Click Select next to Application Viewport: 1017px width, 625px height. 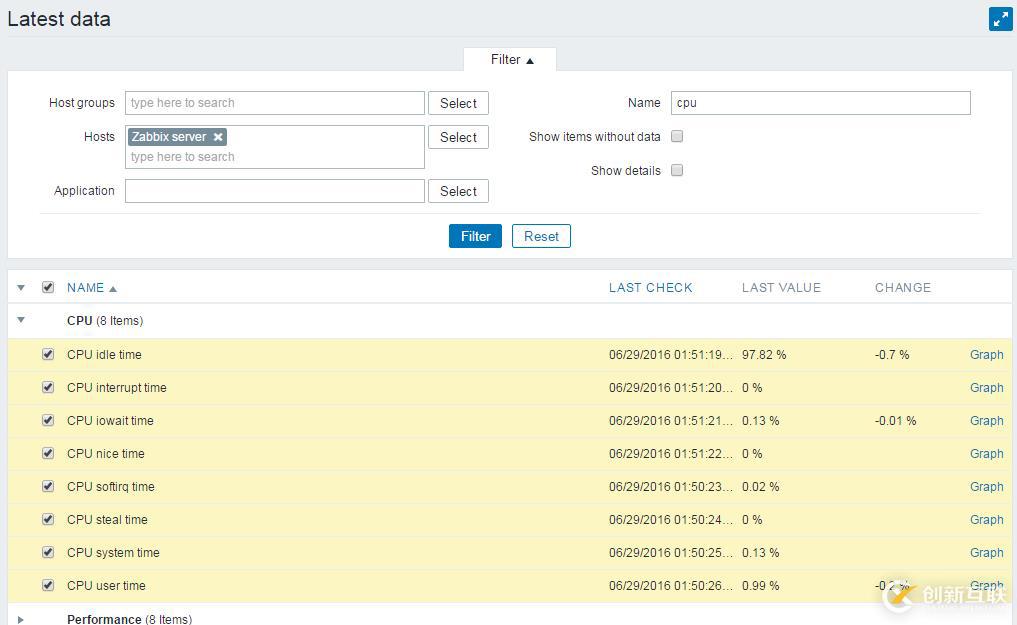(x=457, y=191)
